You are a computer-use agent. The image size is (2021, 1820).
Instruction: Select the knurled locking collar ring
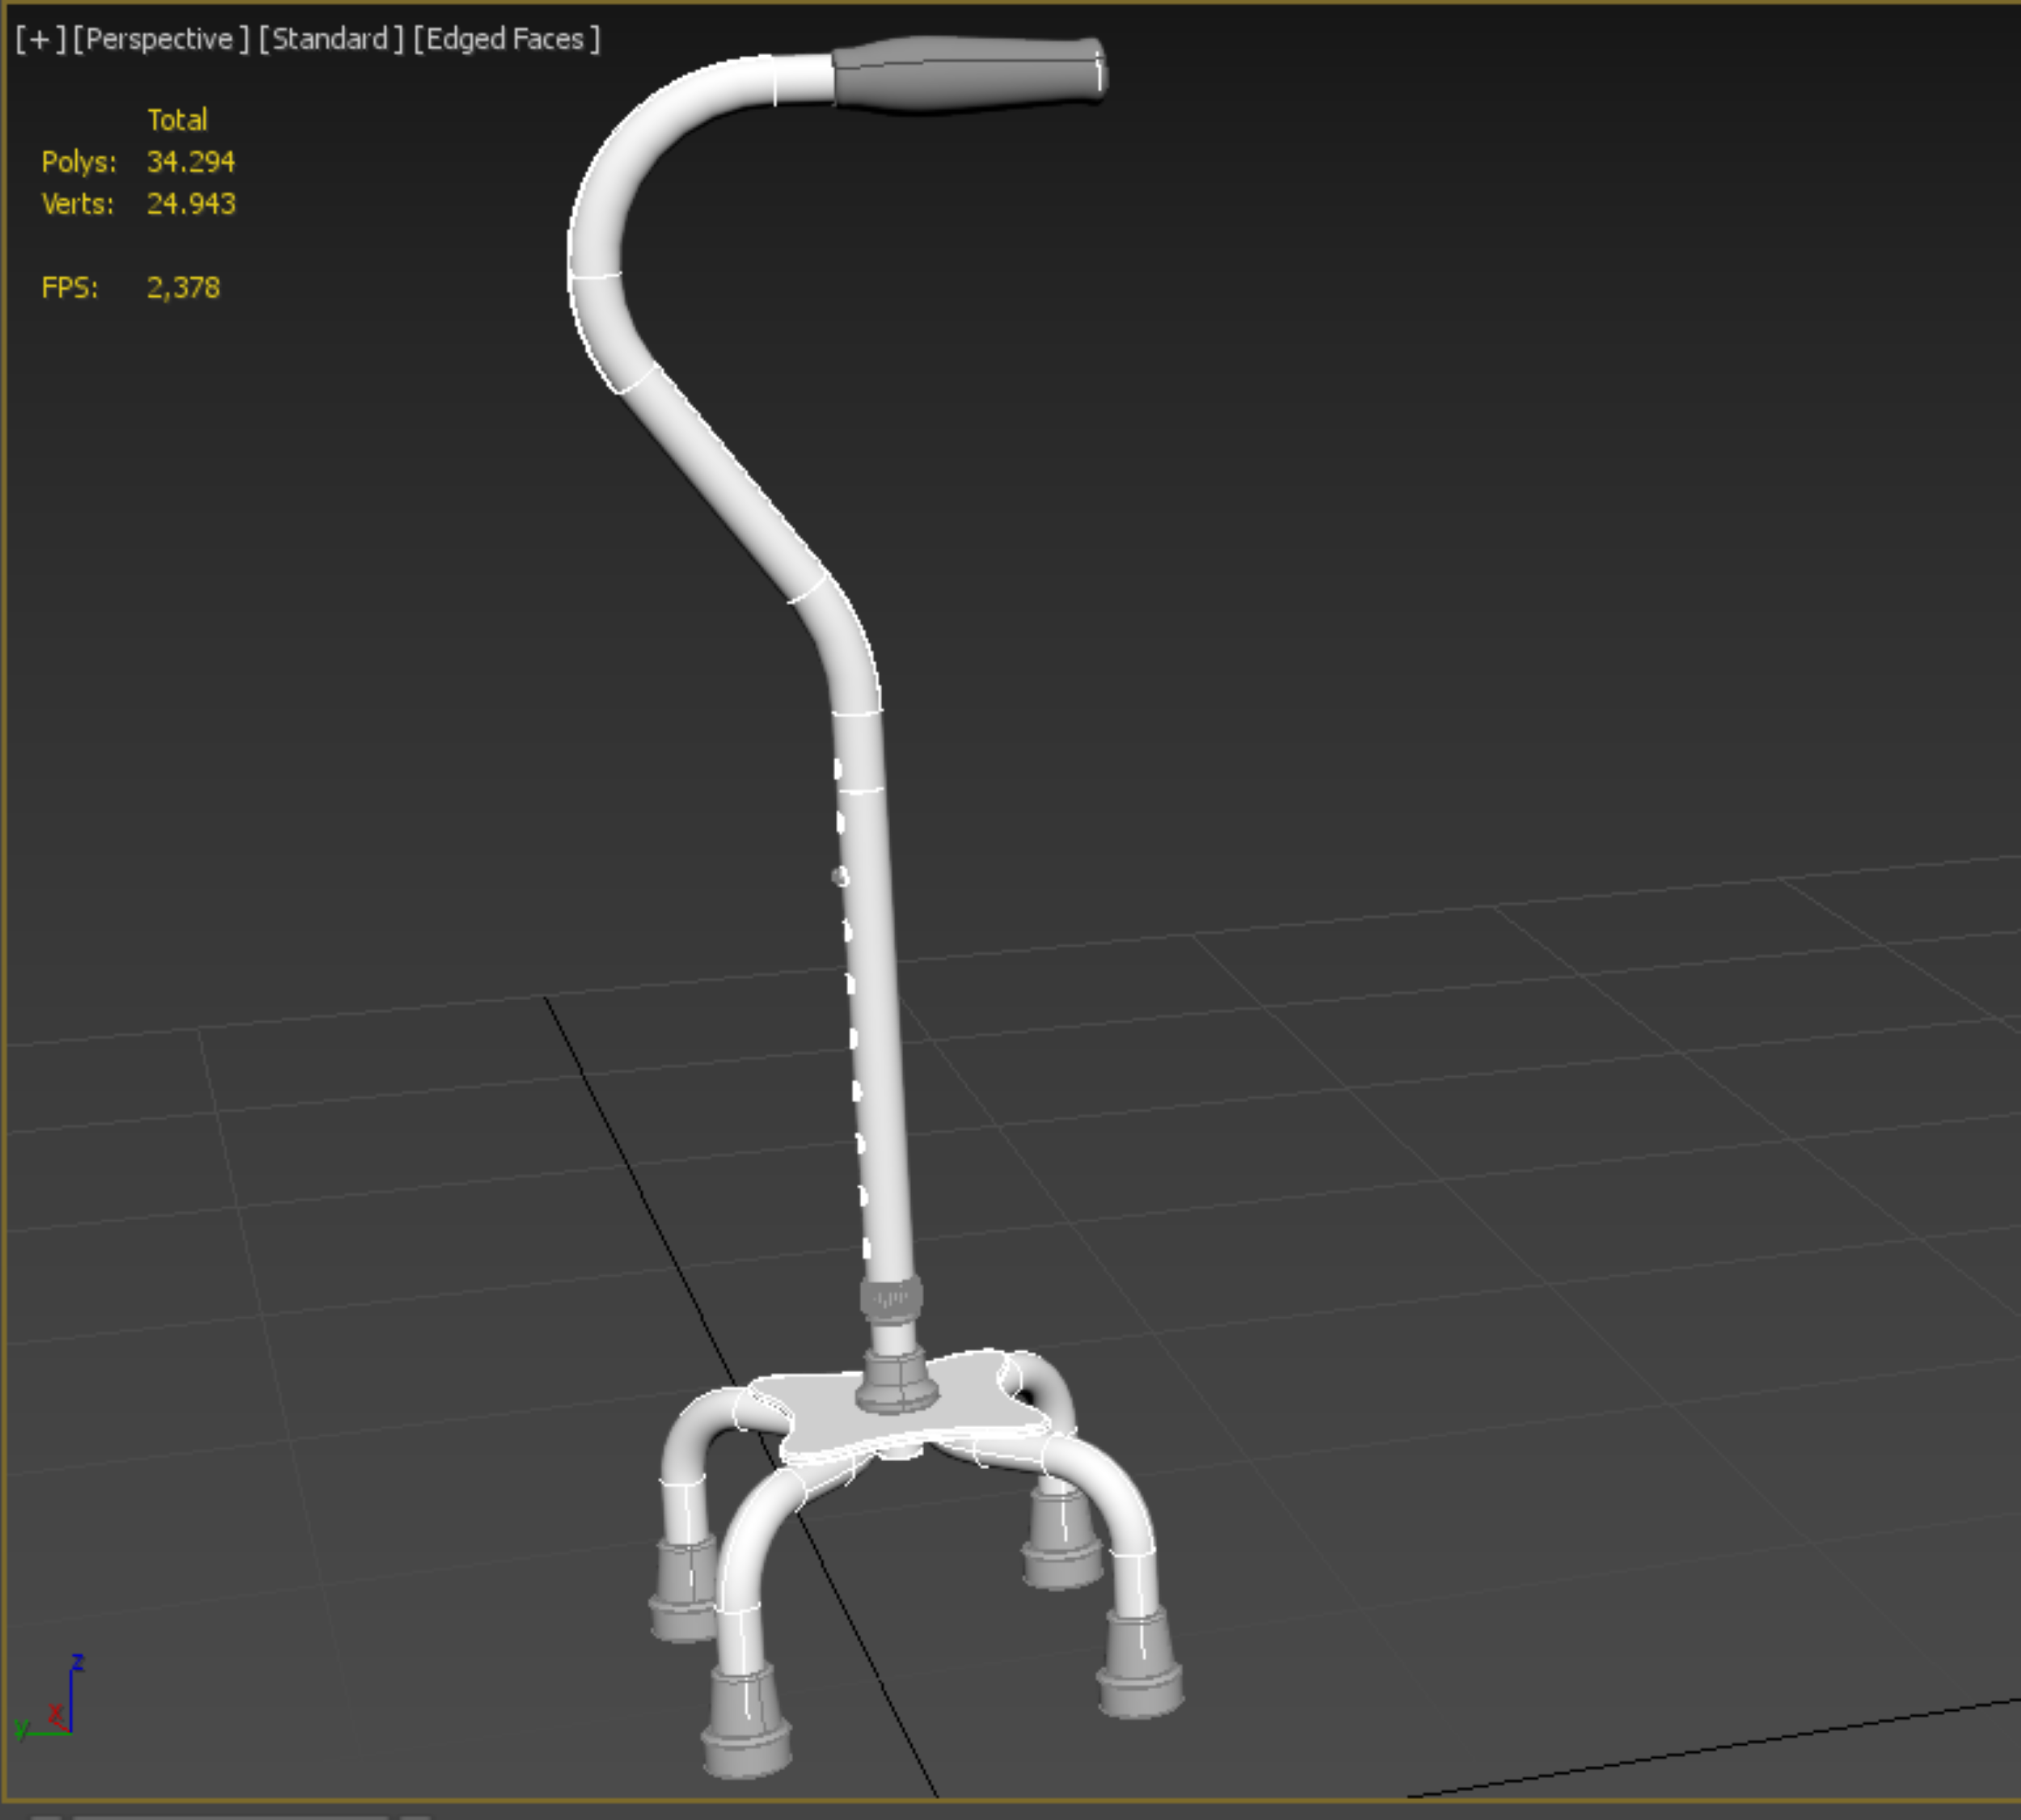[x=891, y=1299]
